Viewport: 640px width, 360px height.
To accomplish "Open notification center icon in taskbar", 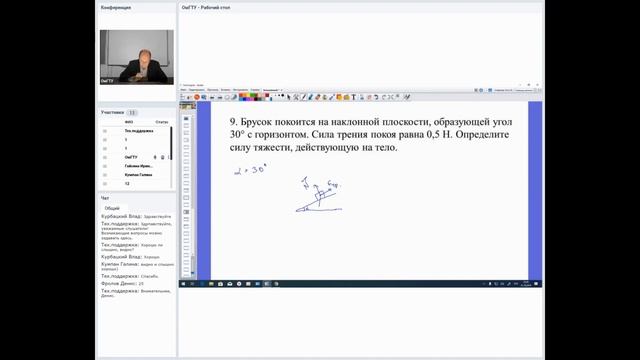I will click(536, 284).
